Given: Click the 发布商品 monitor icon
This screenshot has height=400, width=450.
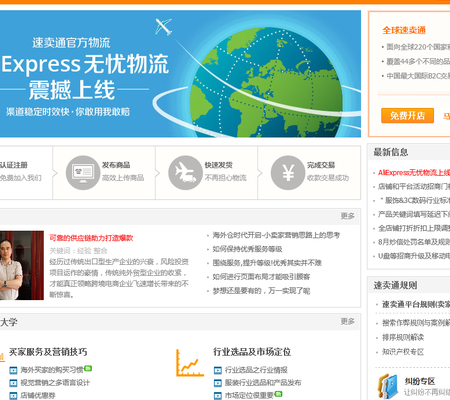Looking at the screenshot, I should point(83,173).
